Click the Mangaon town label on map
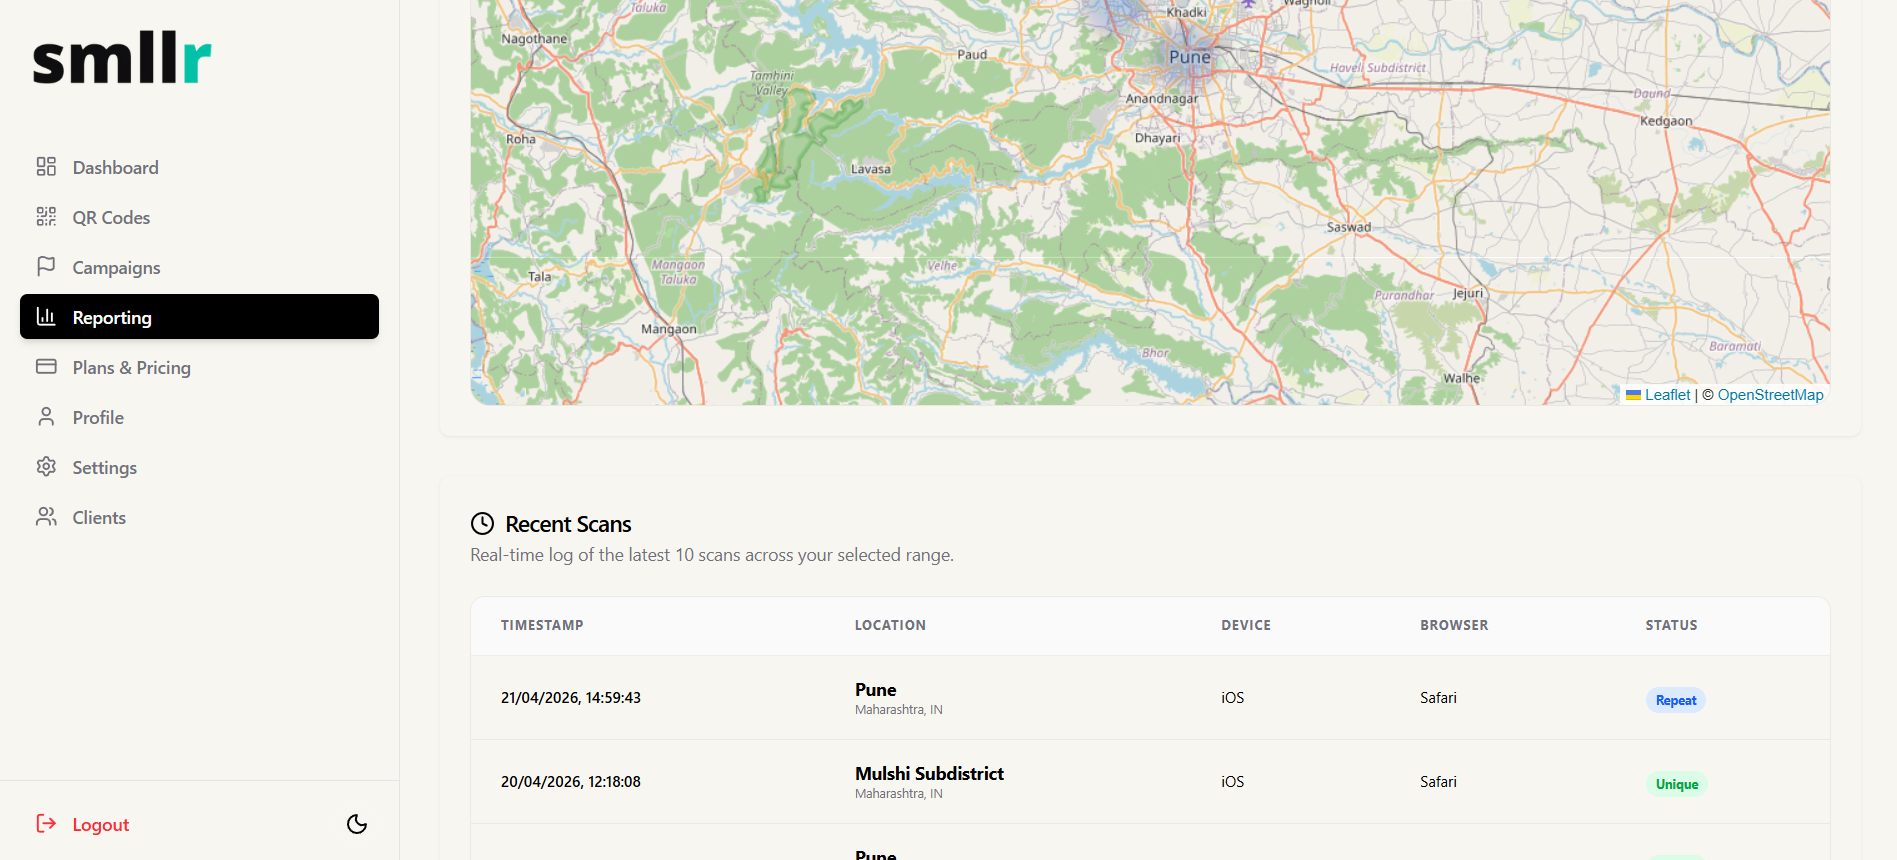This screenshot has height=860, width=1897. (x=669, y=329)
